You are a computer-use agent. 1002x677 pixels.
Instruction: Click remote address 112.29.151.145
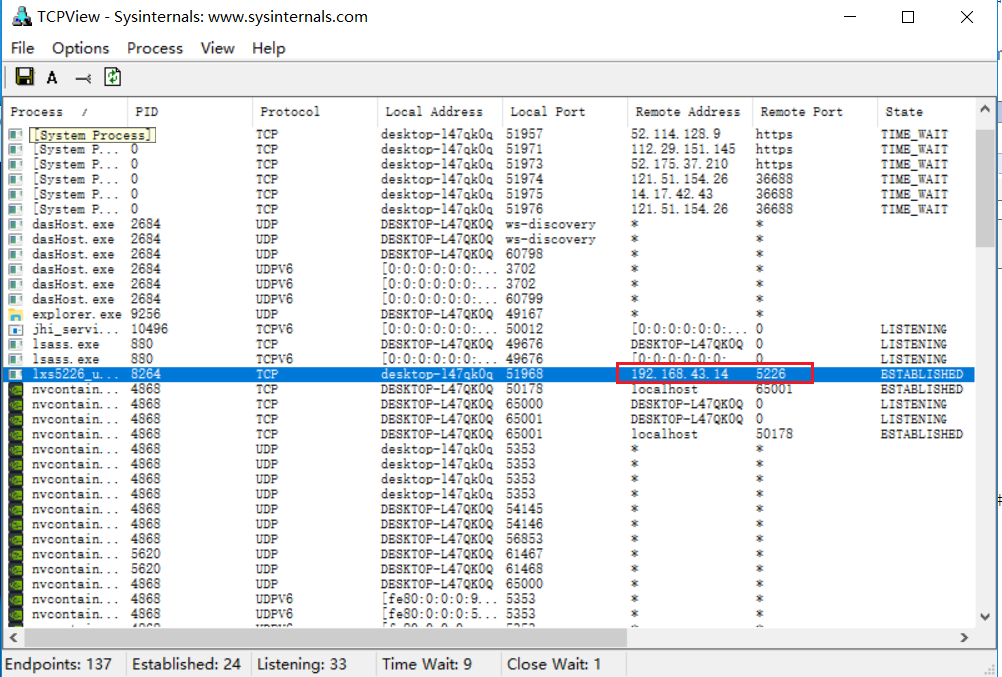(682, 150)
